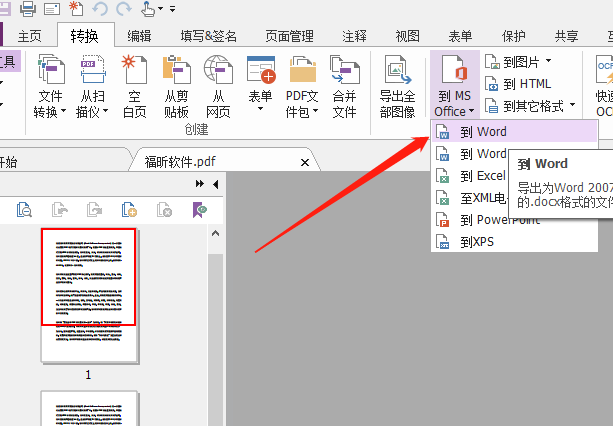Viewport: 613px width, 426px height.
Task: Open the 填写&签名 tab
Action: 208,36
